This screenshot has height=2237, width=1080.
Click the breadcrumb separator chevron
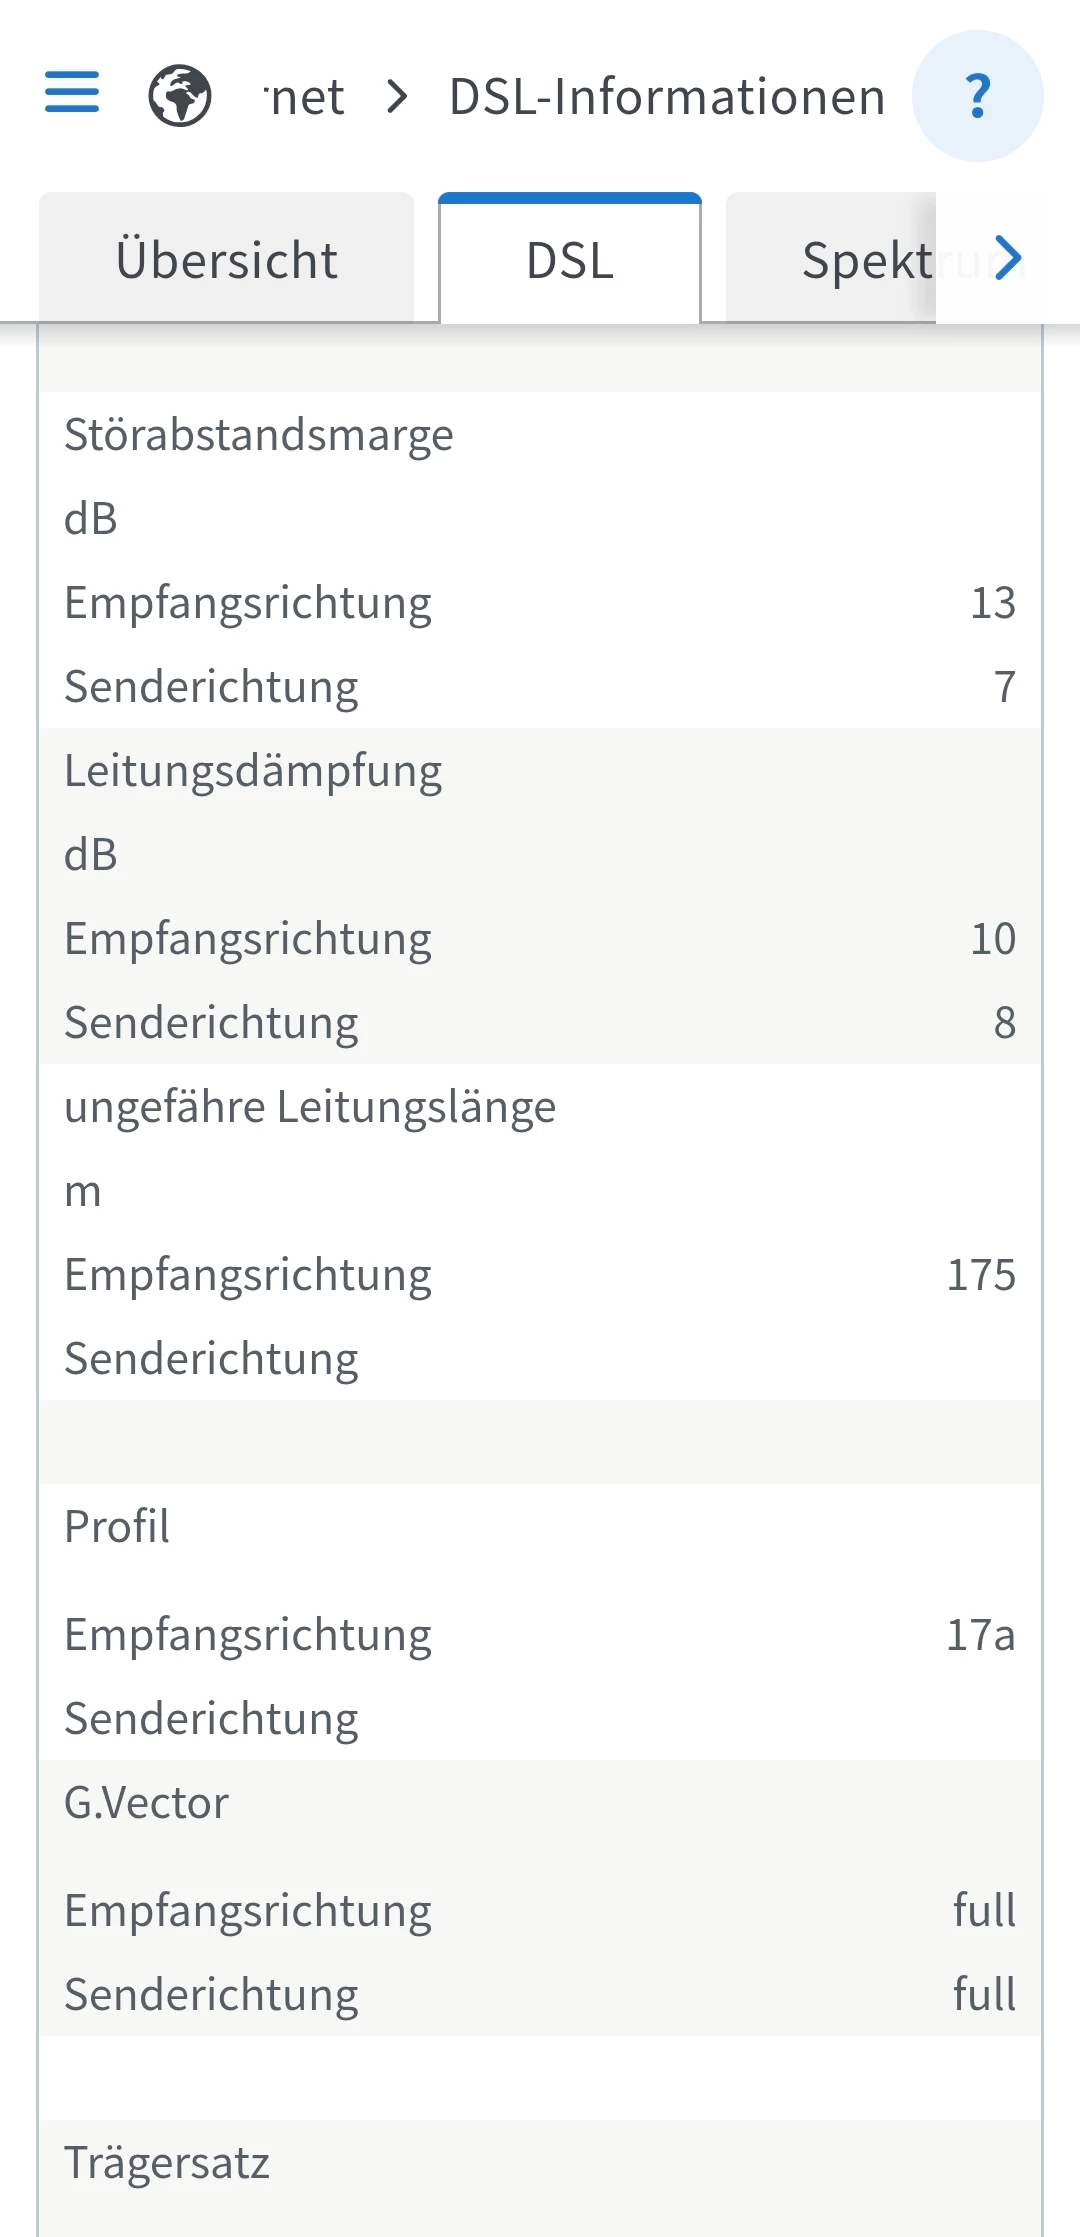[x=397, y=97]
